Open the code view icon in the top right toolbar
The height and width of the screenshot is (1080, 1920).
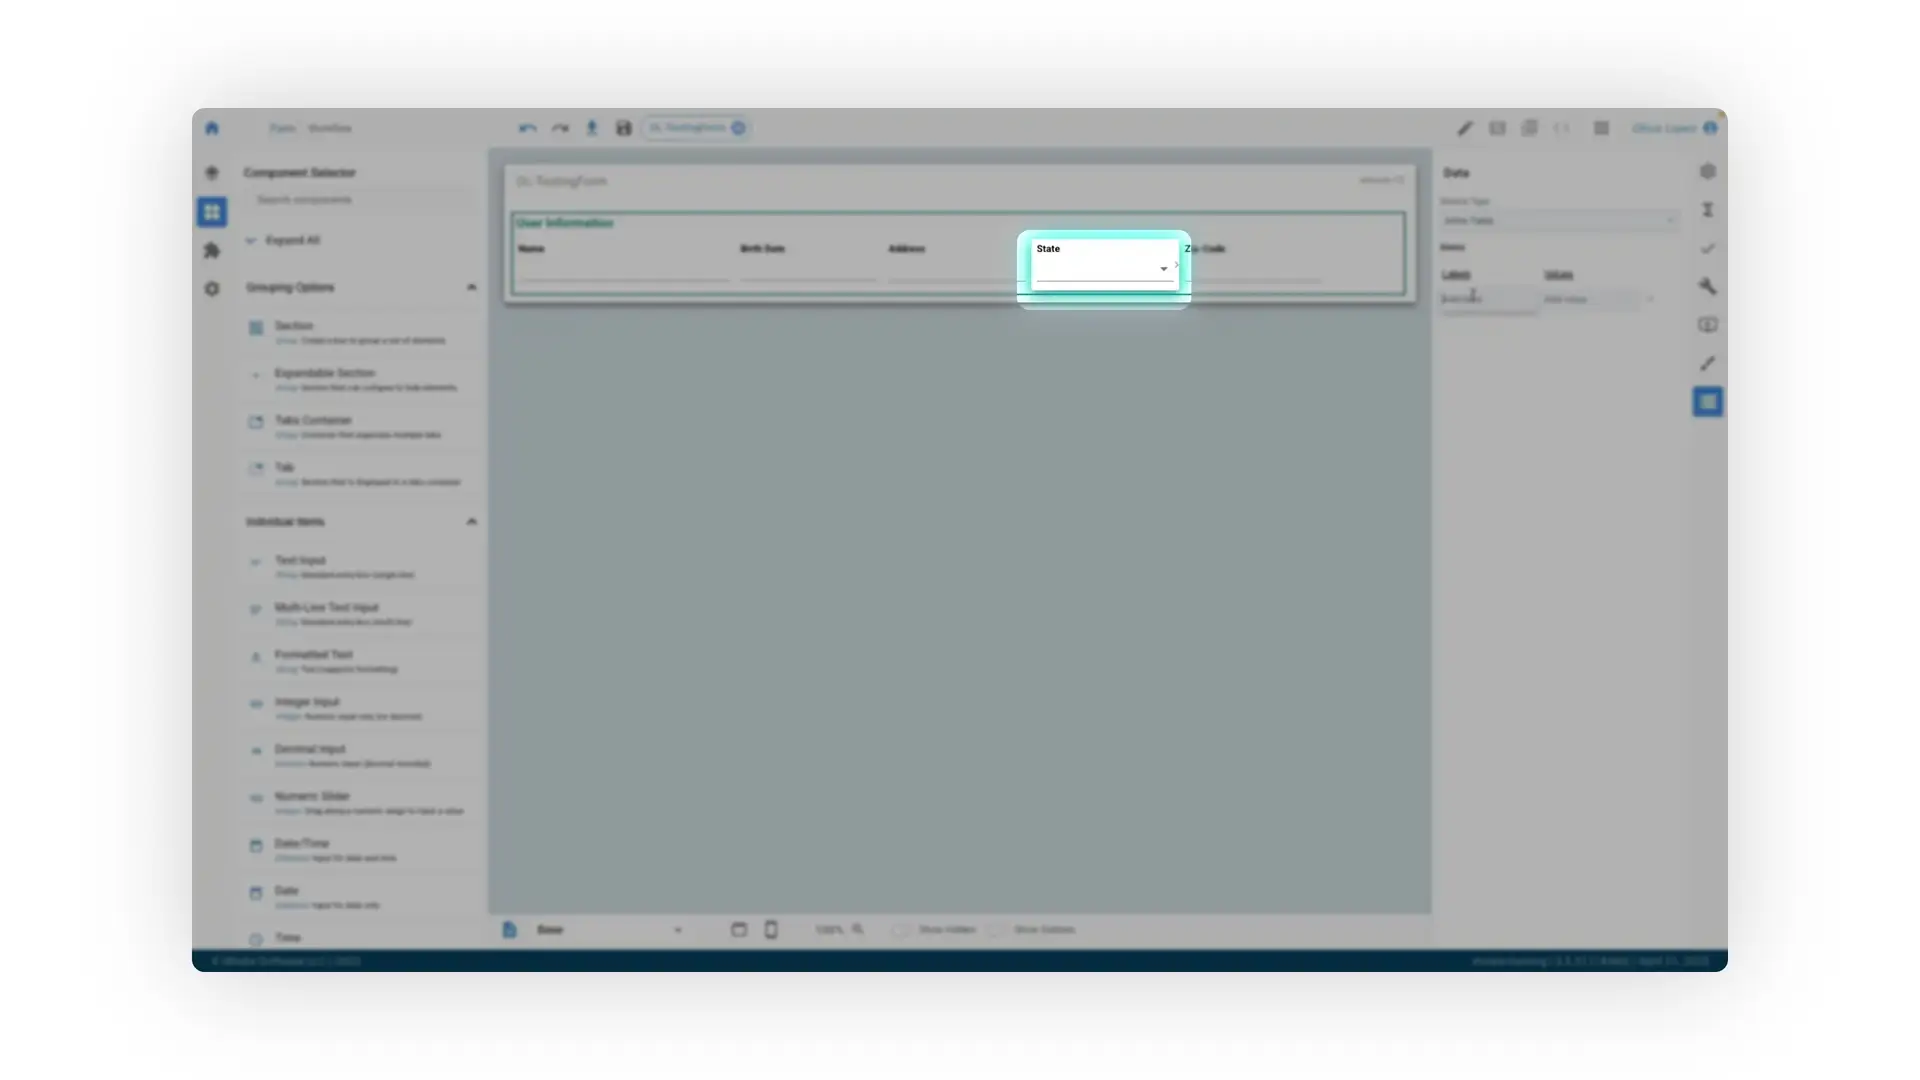[1563, 128]
